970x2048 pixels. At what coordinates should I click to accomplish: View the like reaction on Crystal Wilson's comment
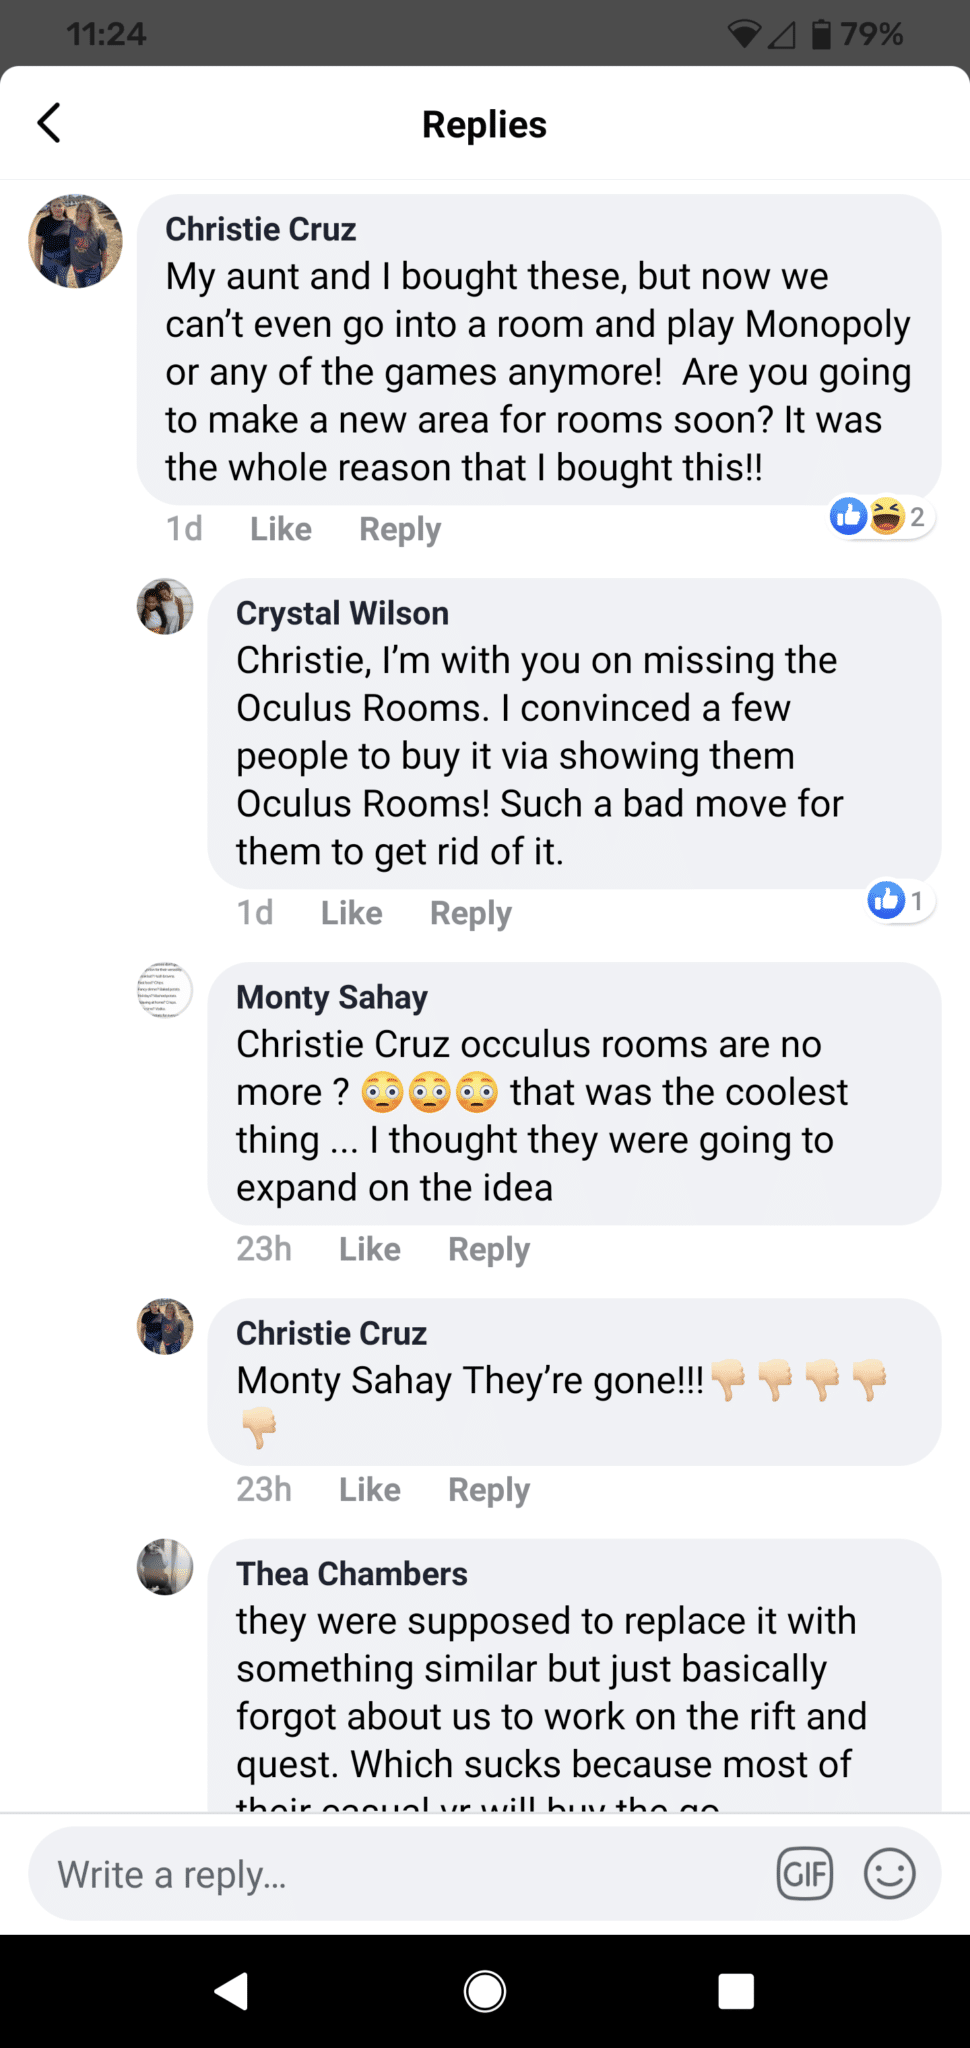(898, 901)
